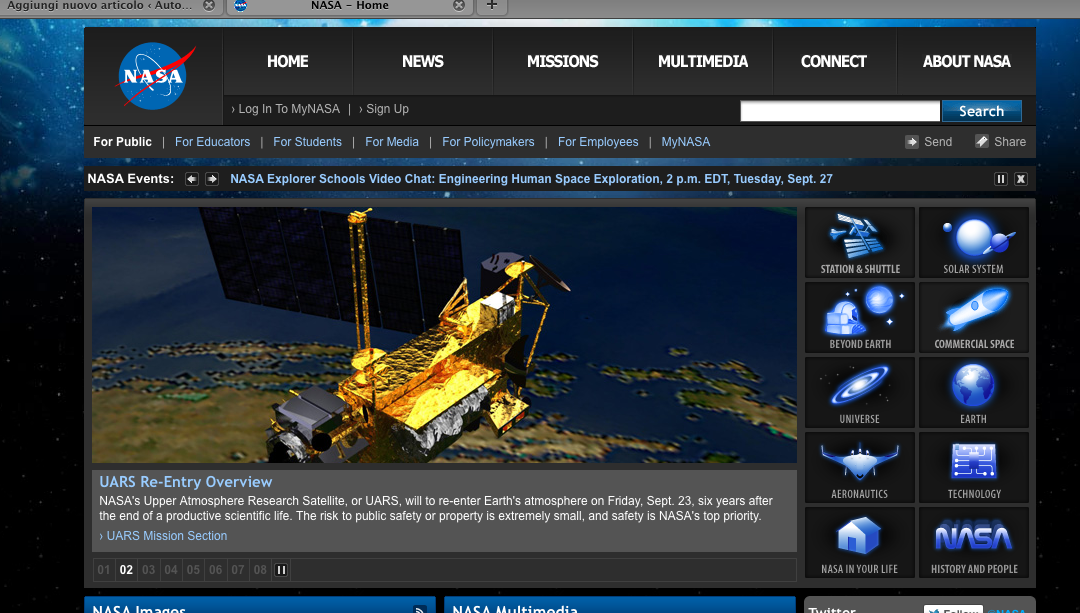Open the Beyond Earth topic
The width and height of the screenshot is (1080, 613).
(860, 318)
